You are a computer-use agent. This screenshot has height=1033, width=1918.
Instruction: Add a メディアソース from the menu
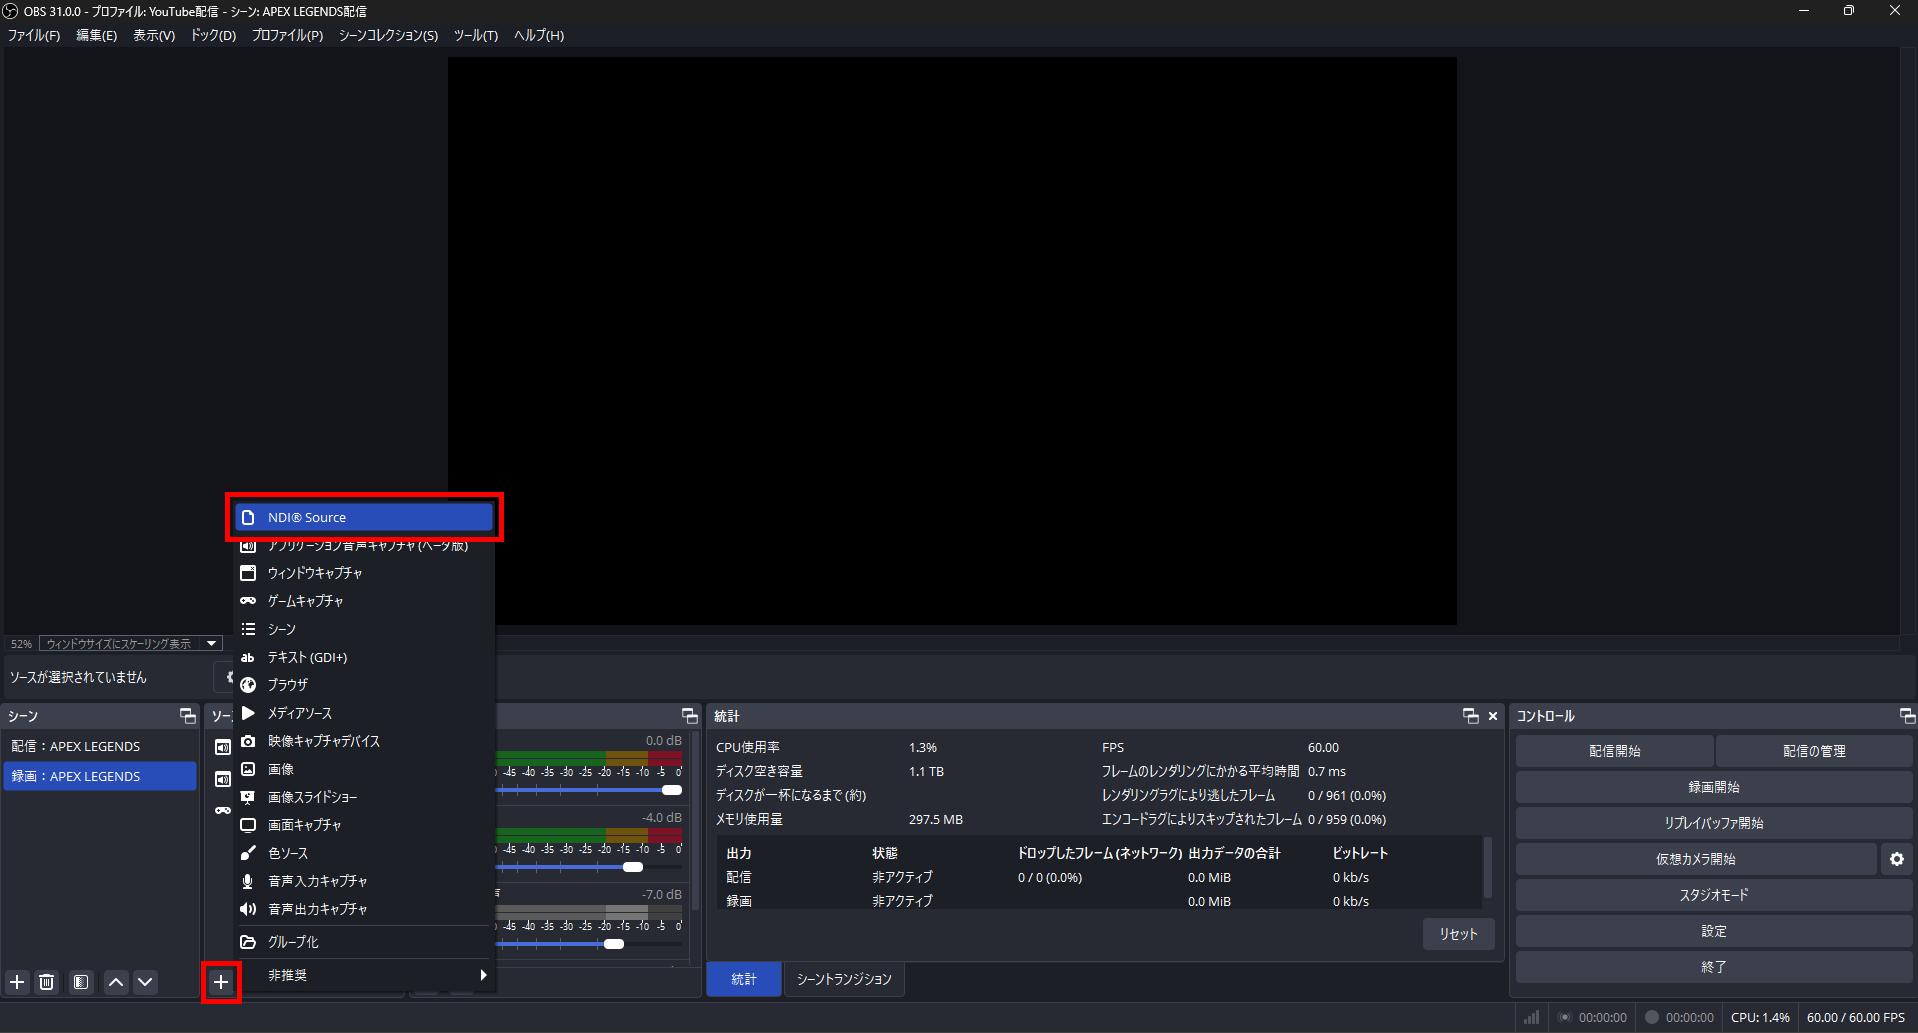(364, 713)
